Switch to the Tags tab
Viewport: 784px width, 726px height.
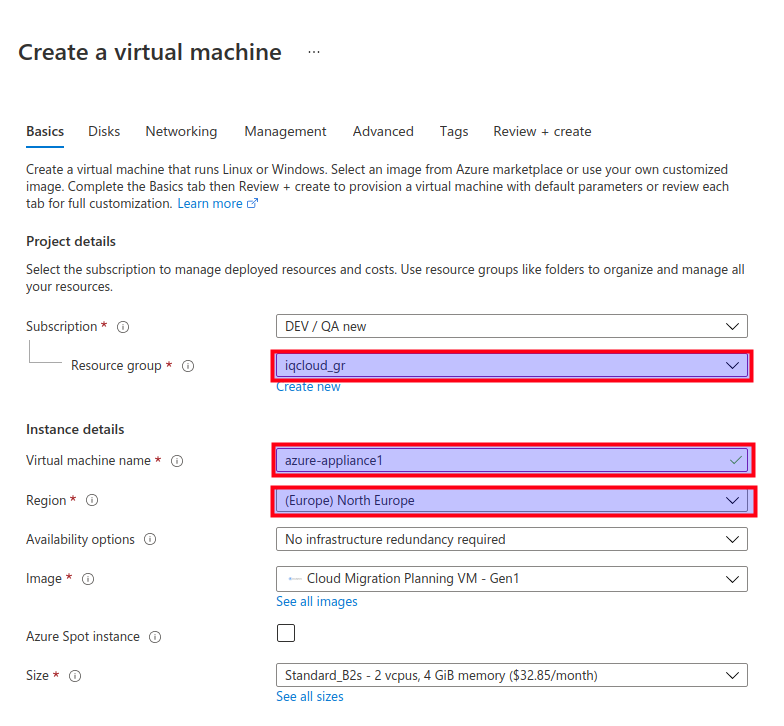click(x=454, y=132)
